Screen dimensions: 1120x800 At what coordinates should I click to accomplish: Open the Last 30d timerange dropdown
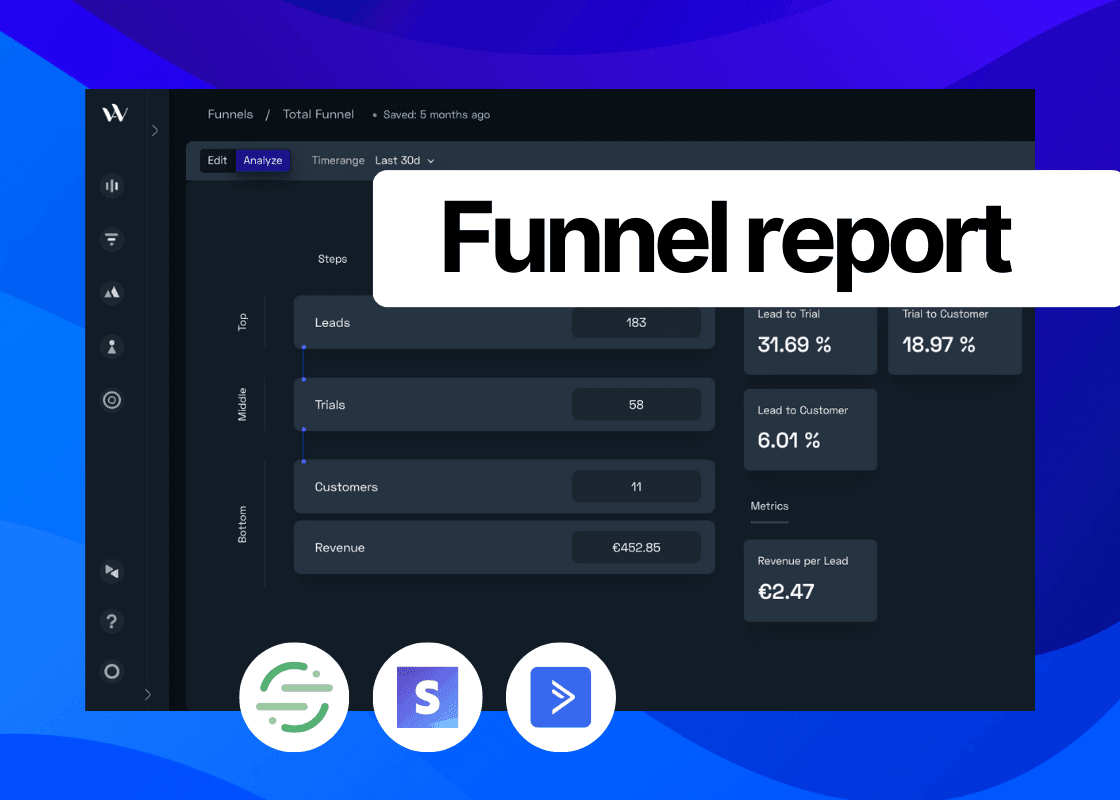coord(404,160)
